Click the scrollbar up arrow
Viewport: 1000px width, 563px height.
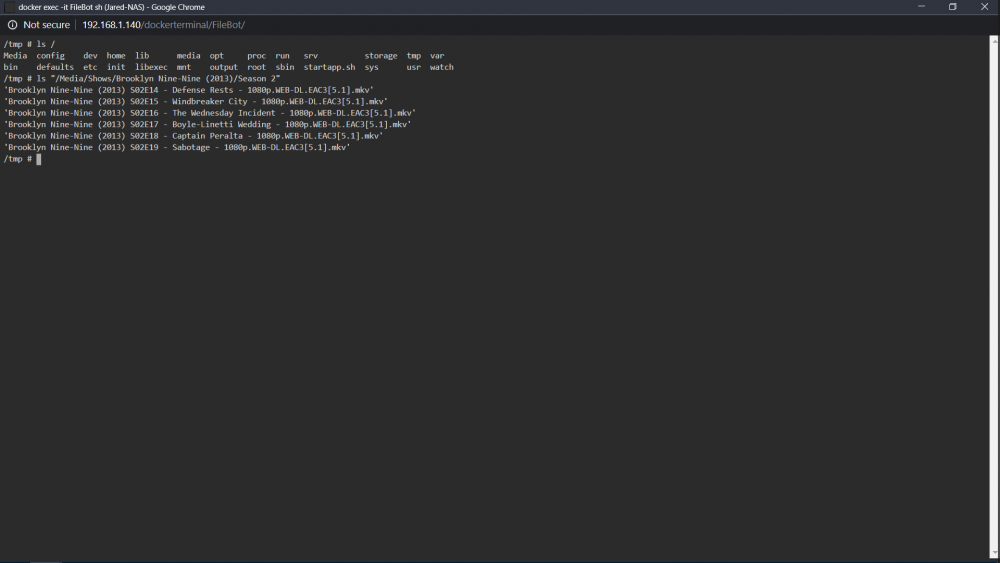point(994,40)
